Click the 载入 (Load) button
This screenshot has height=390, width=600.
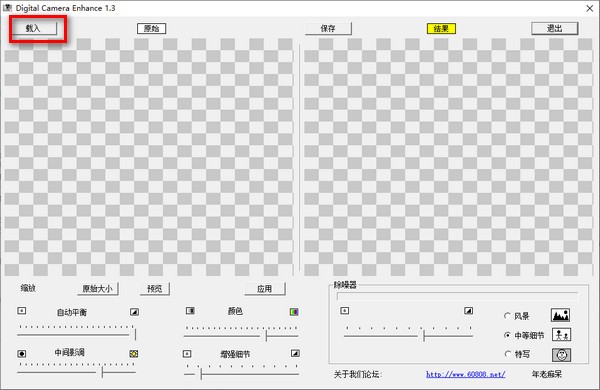34,28
